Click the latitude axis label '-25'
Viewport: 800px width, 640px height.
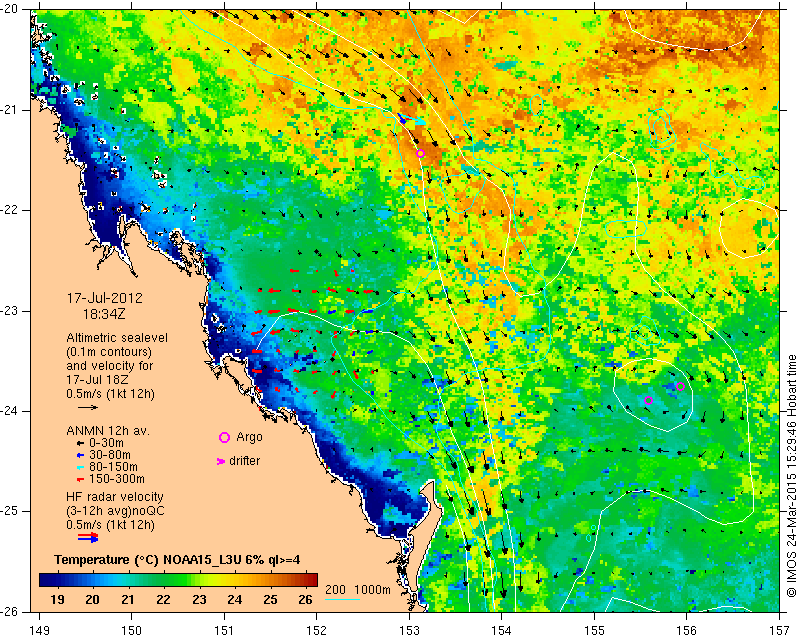click(x=9, y=511)
